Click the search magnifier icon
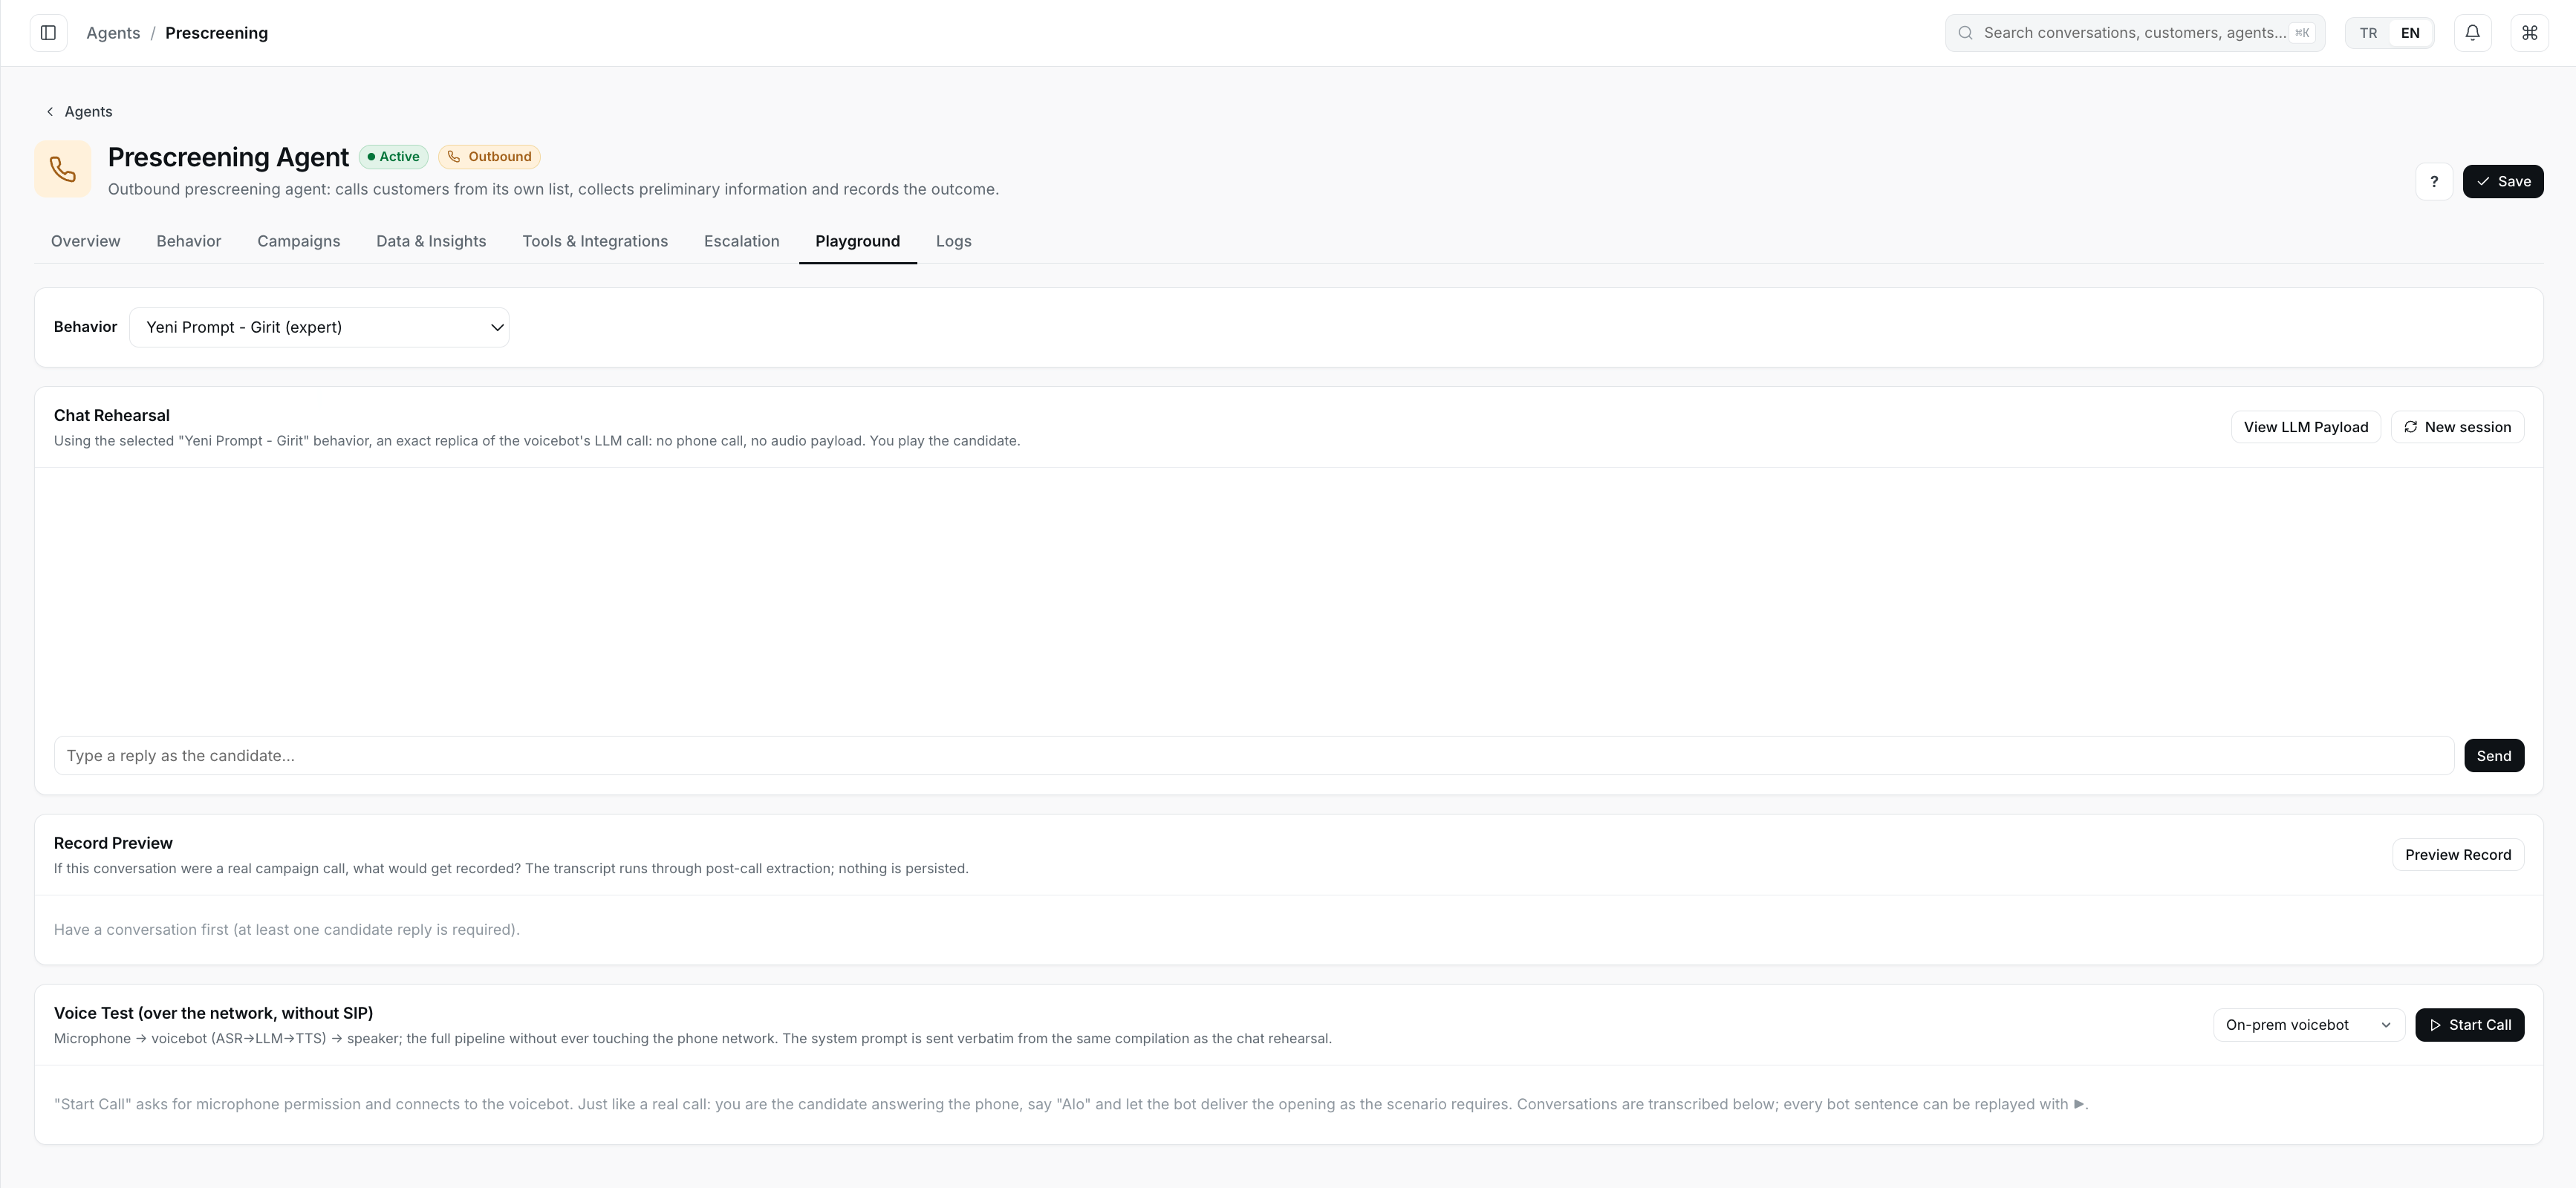The image size is (2576, 1188). (x=1965, y=33)
